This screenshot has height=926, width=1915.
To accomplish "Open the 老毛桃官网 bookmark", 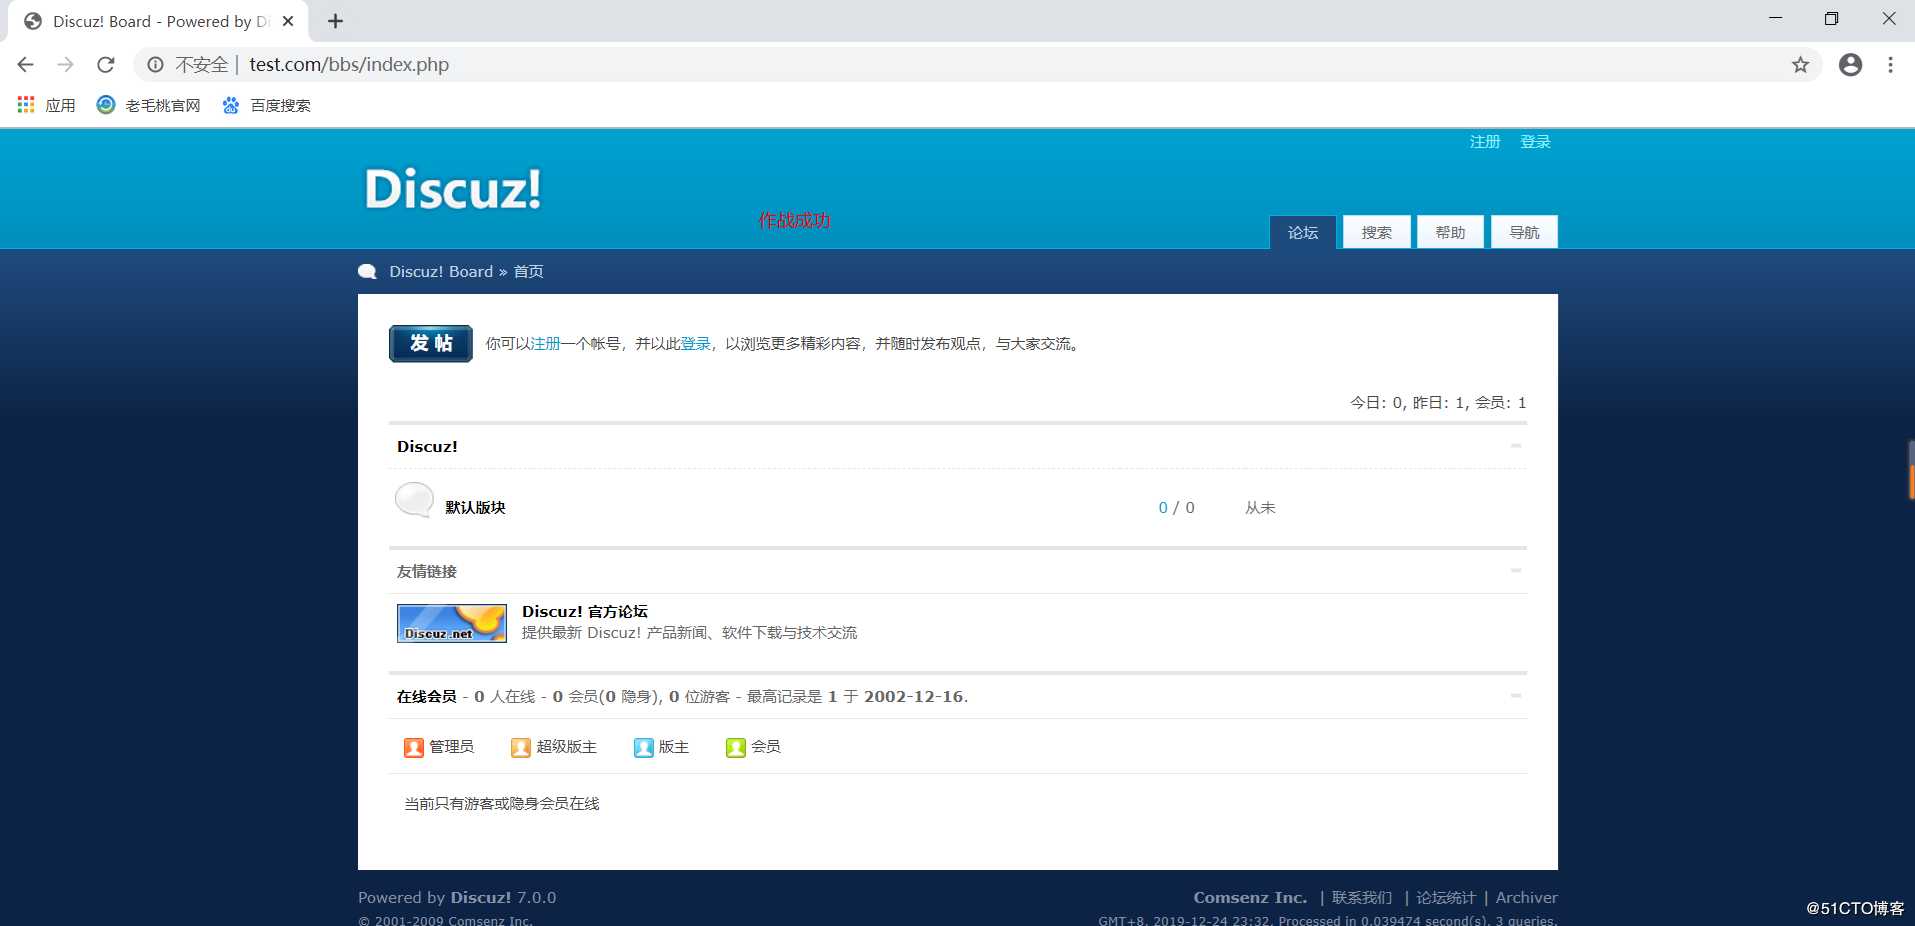I will (148, 105).
